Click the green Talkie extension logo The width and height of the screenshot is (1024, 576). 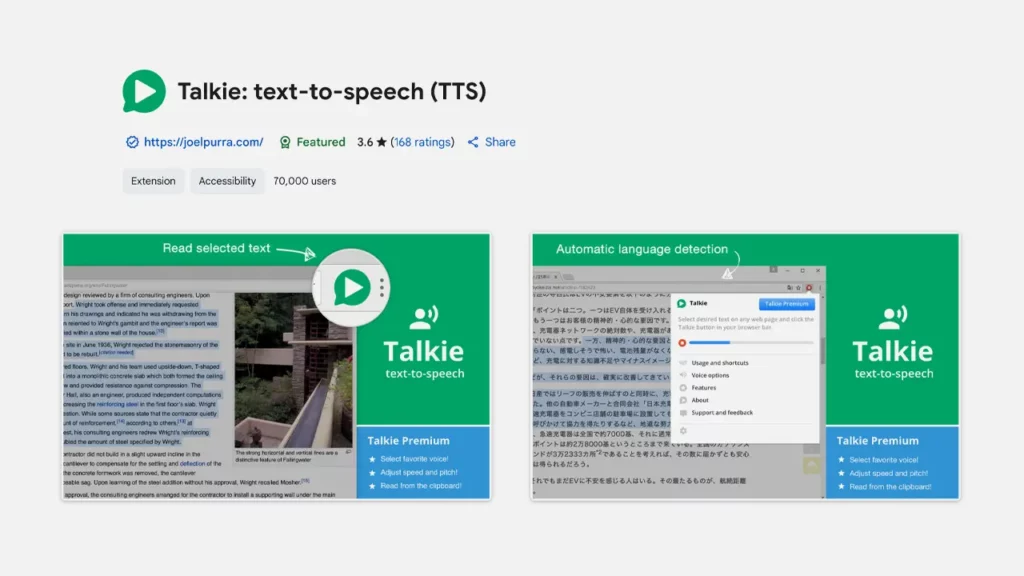pos(144,91)
